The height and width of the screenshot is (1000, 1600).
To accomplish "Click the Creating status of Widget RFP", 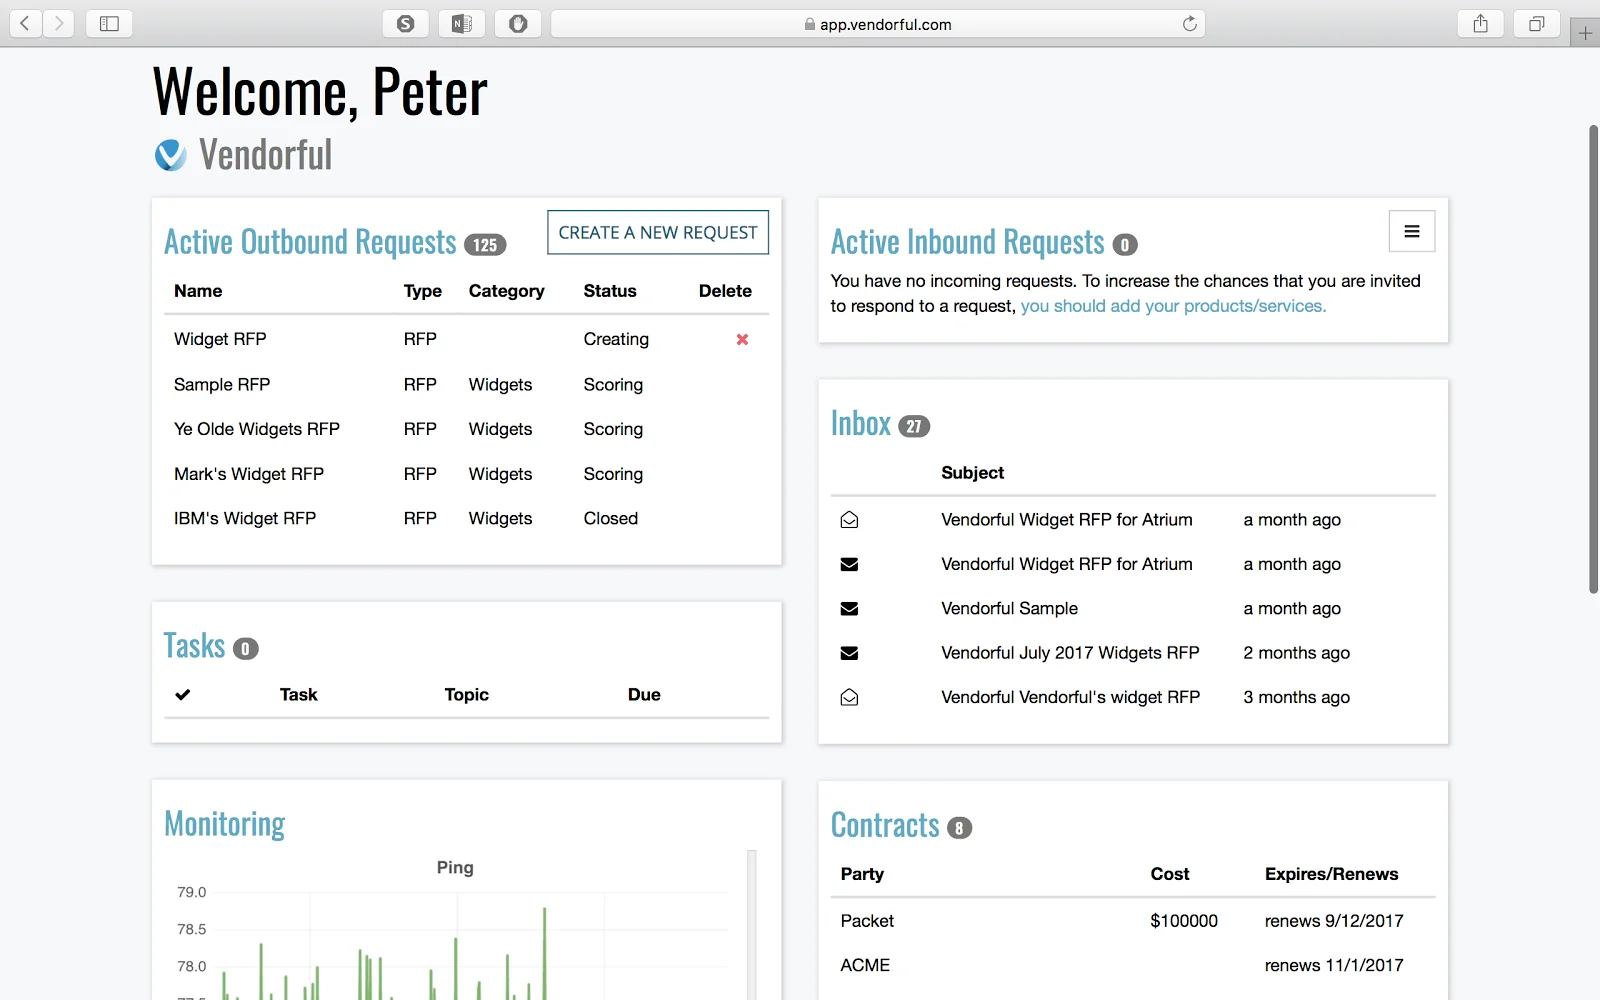I will tap(616, 339).
